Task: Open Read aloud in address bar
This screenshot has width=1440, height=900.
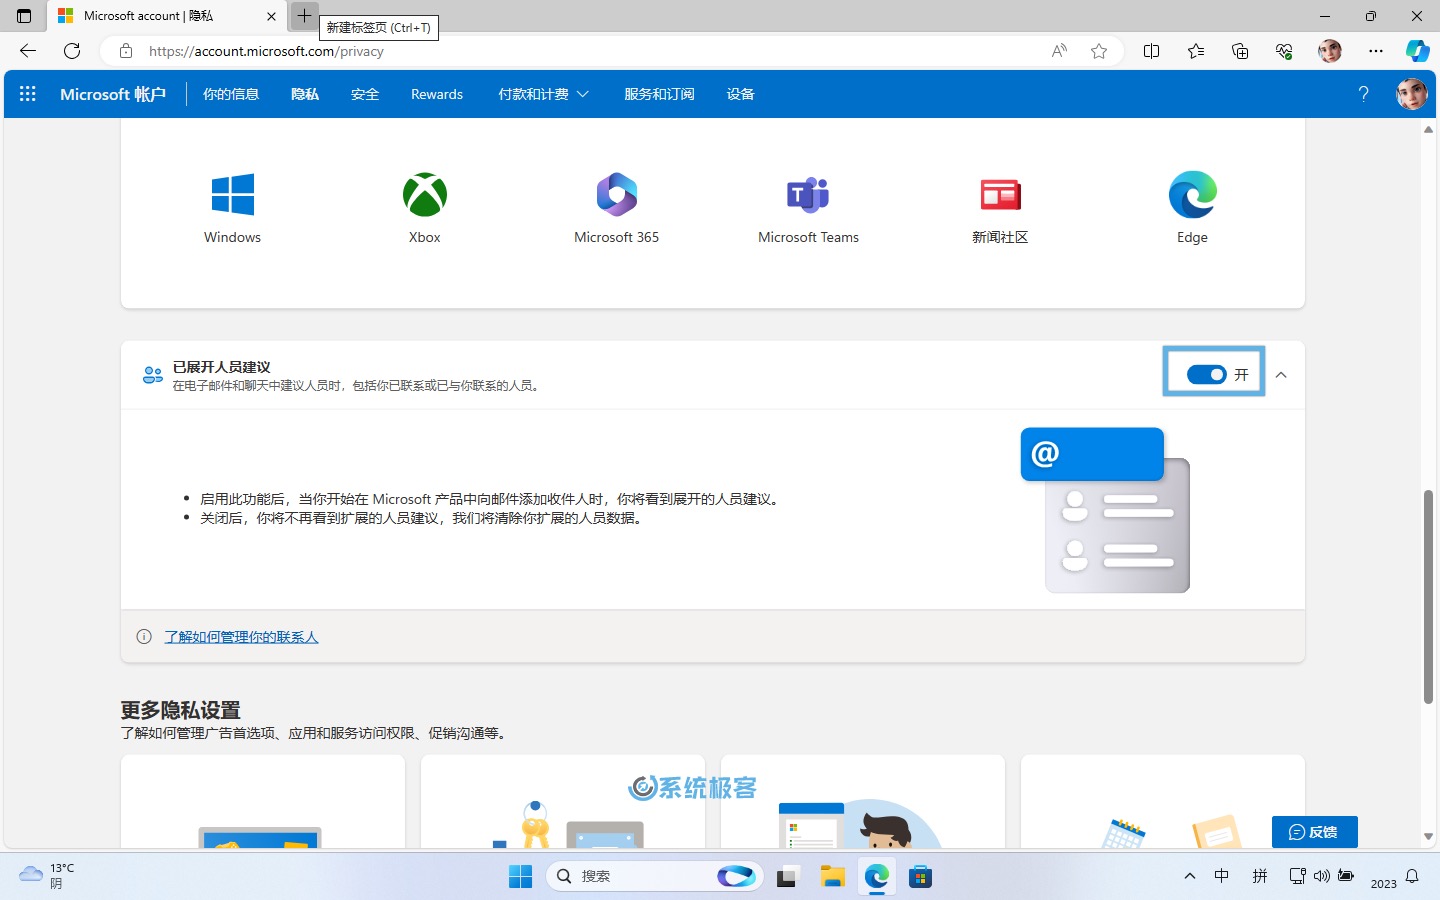Action: tap(1059, 51)
